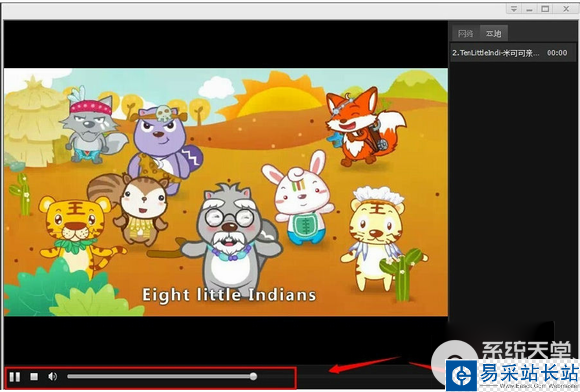Mute the speaker volume icon
Image resolution: width=580 pixels, height=392 pixels.
tap(53, 376)
